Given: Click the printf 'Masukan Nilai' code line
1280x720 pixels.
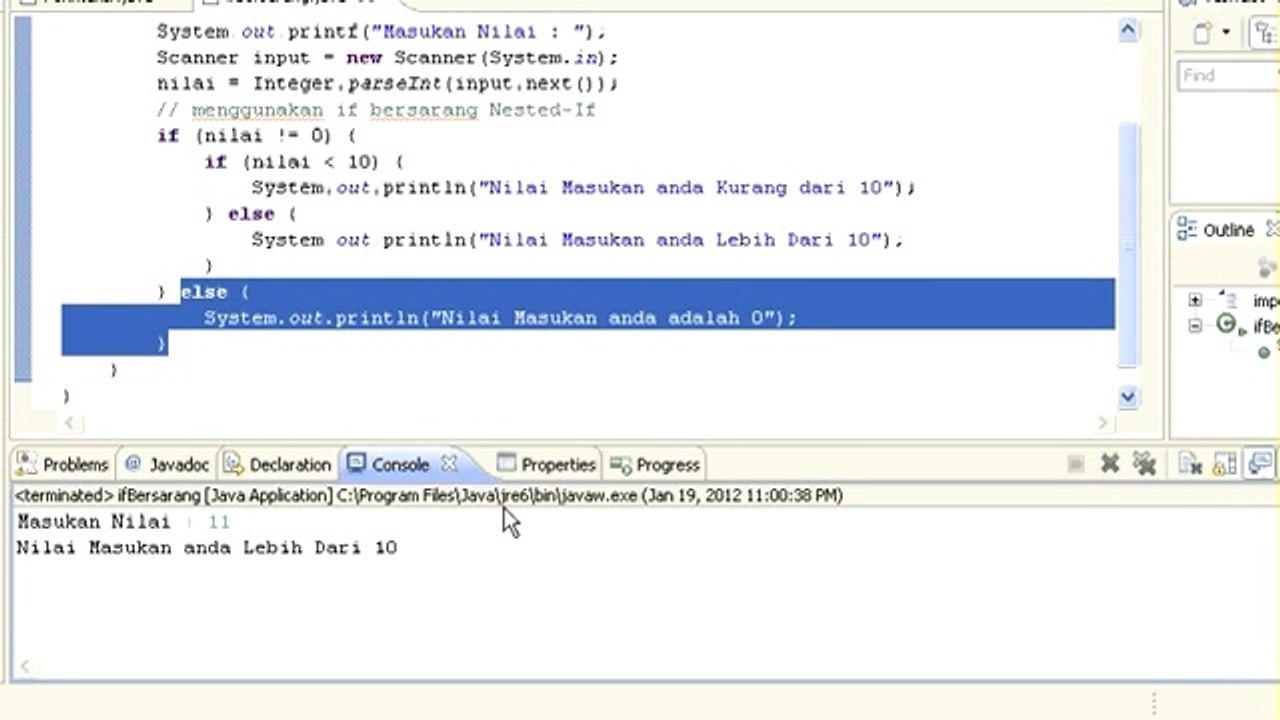Looking at the screenshot, I should (x=381, y=31).
